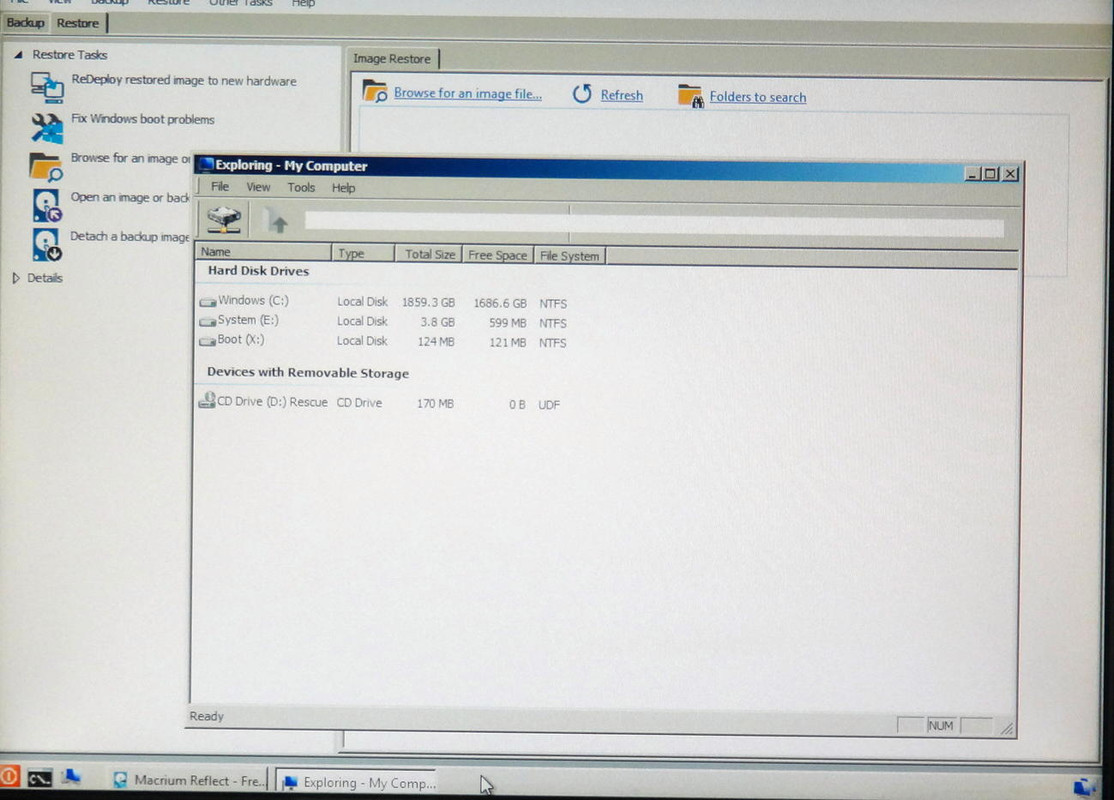This screenshot has height=800, width=1114.
Task: Select the Windows (C:) row name
Action: coord(253,301)
